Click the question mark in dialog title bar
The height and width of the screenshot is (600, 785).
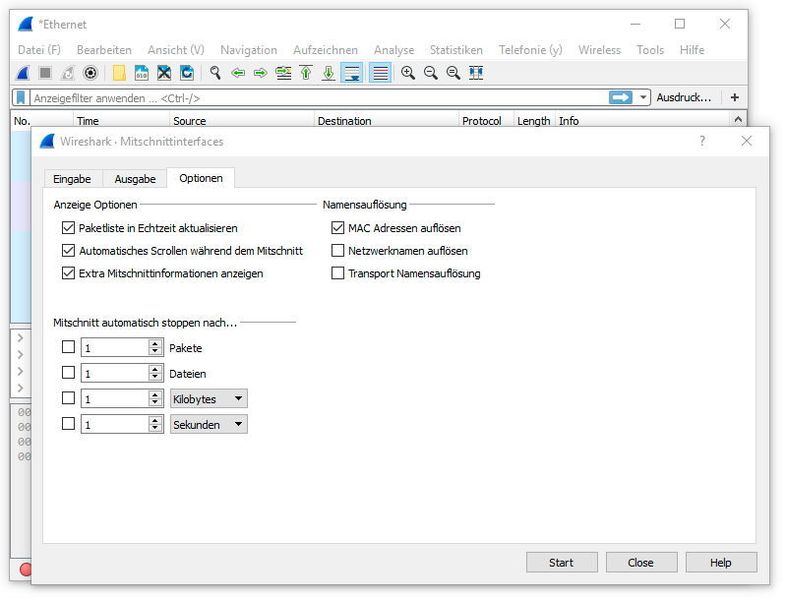click(702, 141)
